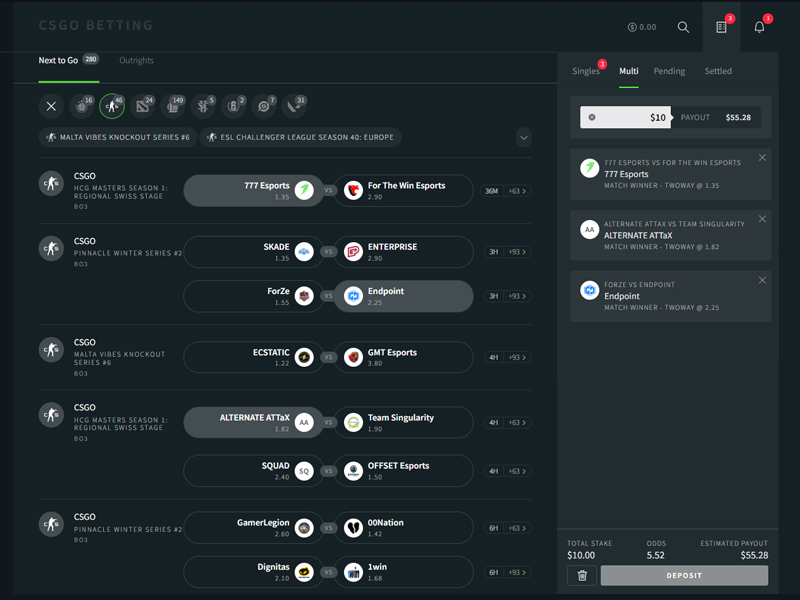800x600 pixels.
Task: Open the Singles bet slip tab
Action: [586, 71]
